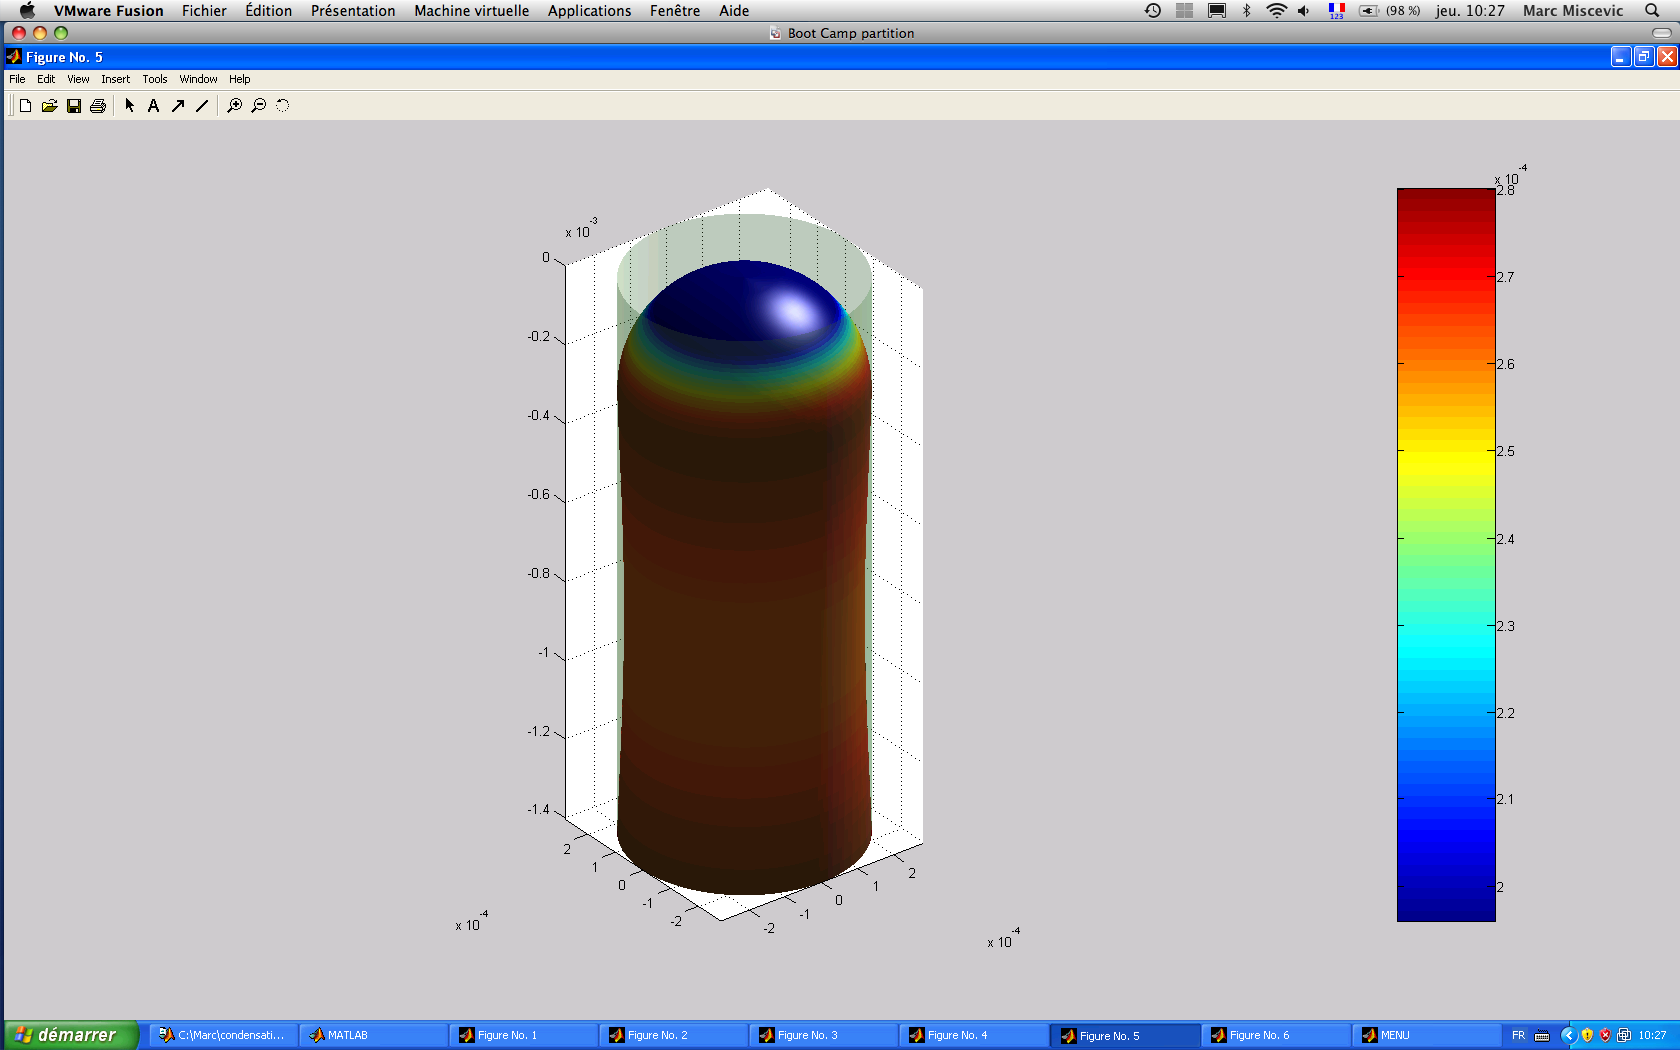
Task: Click the New Figure toolbar icon
Action: (25, 106)
